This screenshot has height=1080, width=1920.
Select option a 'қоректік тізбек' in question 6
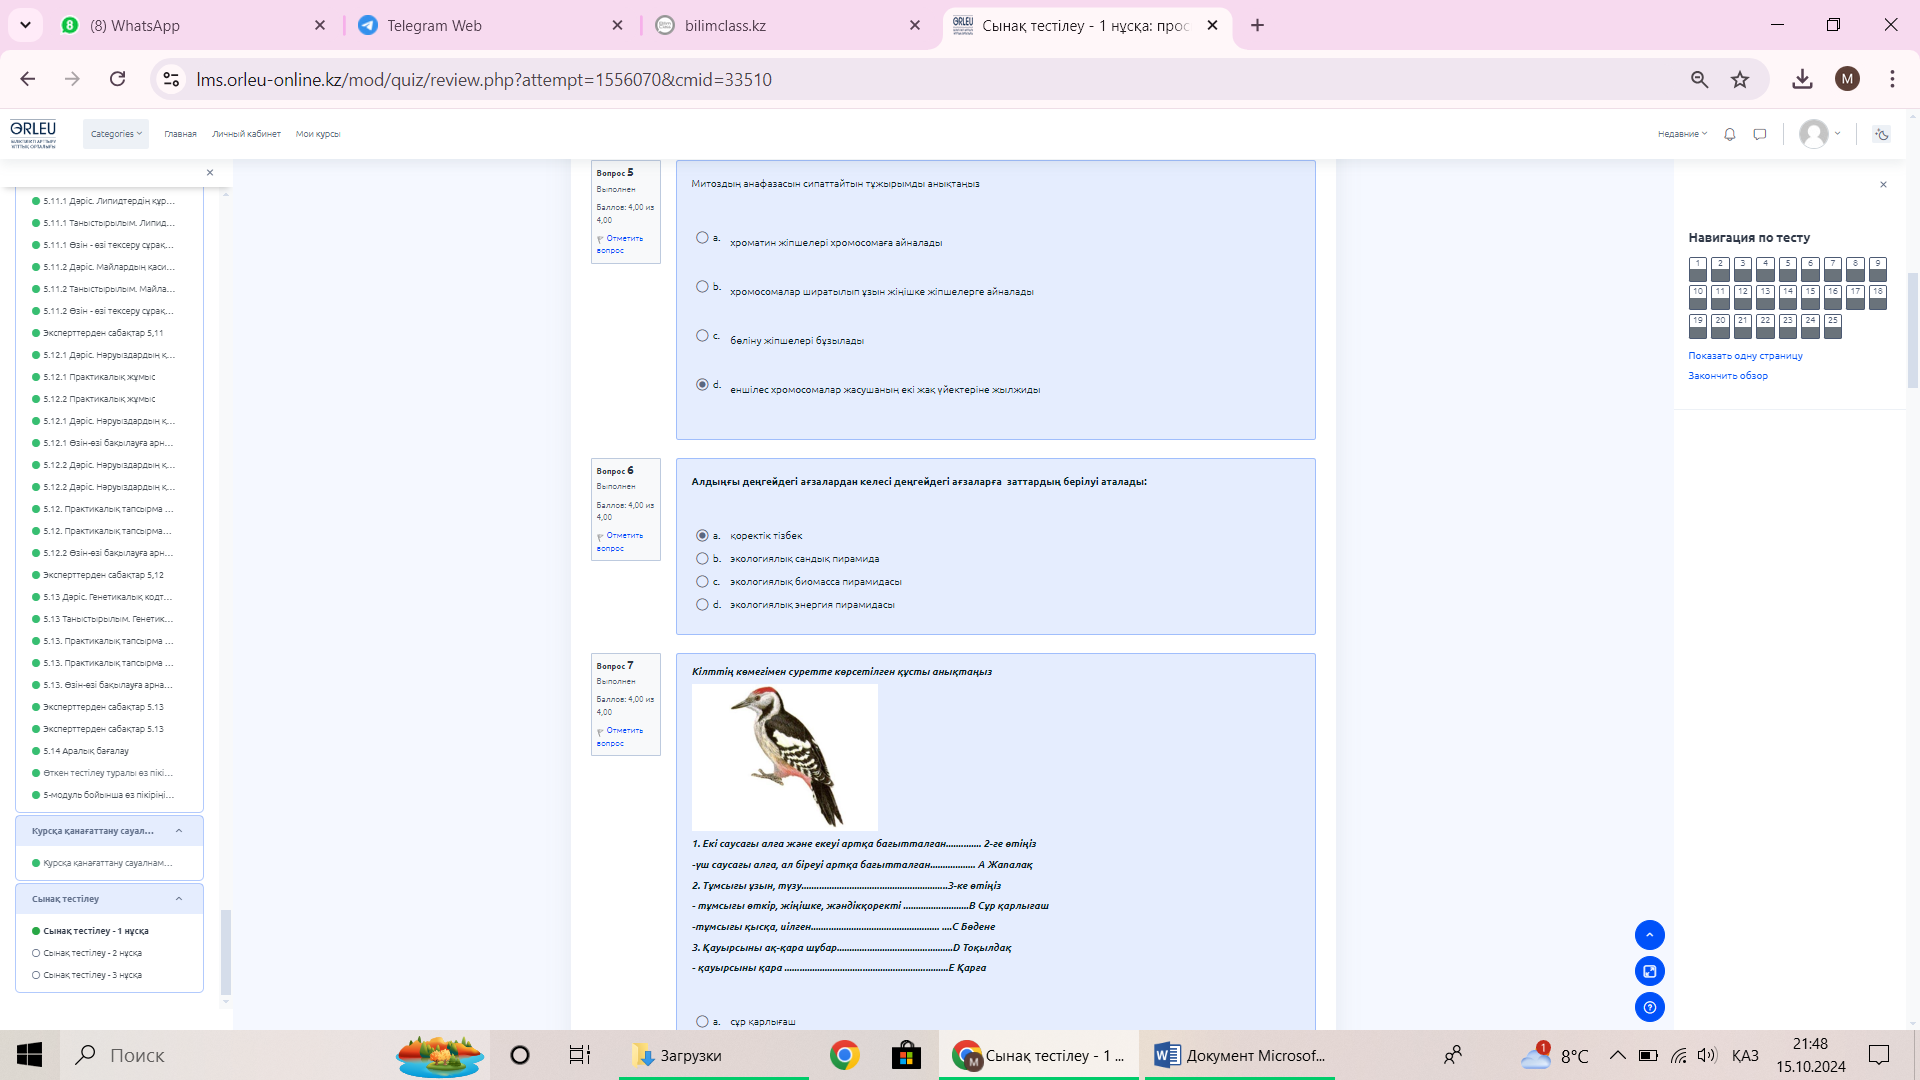(x=702, y=536)
